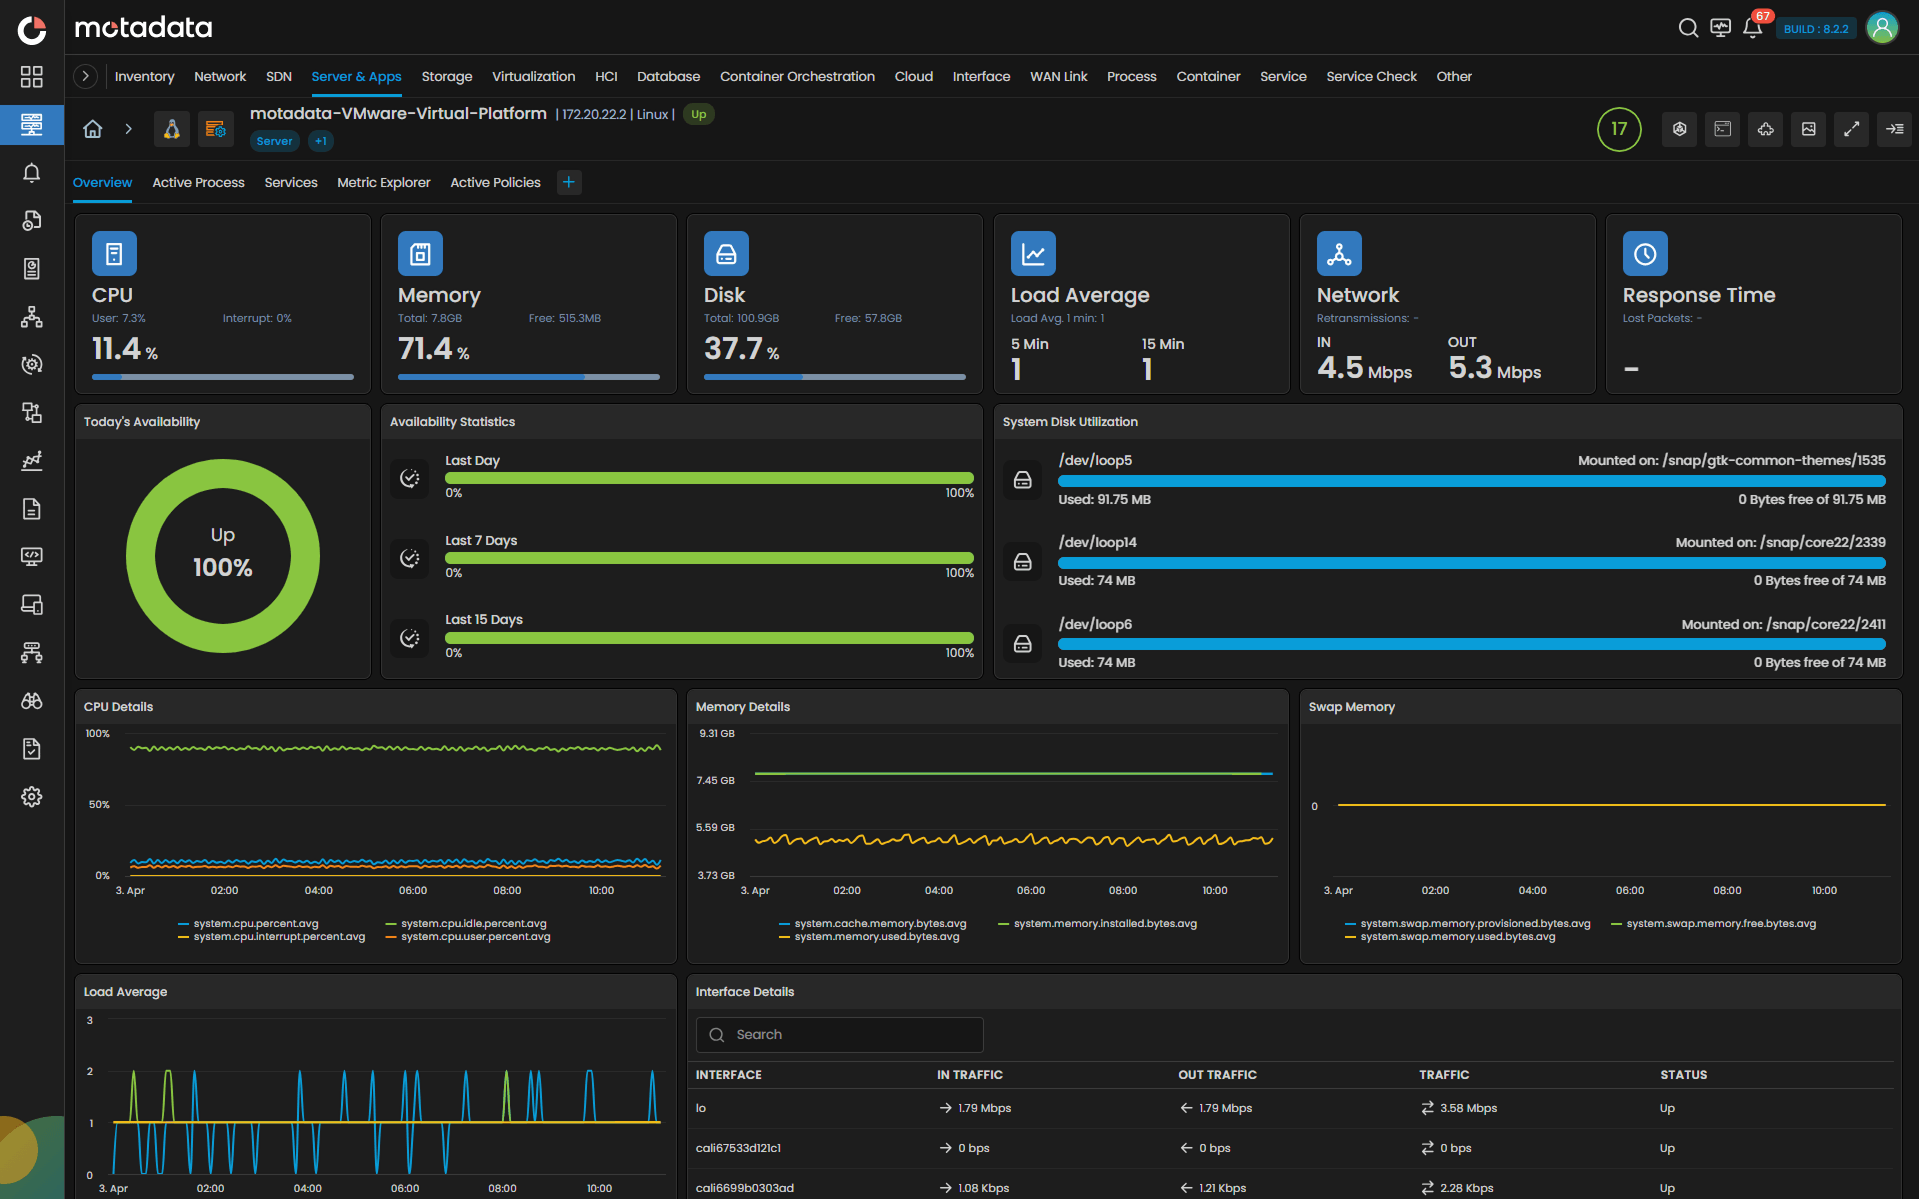Toggle system.memory.used.bytes.avg legend series
Viewport: 1919px width, 1199px height.
coord(876,937)
